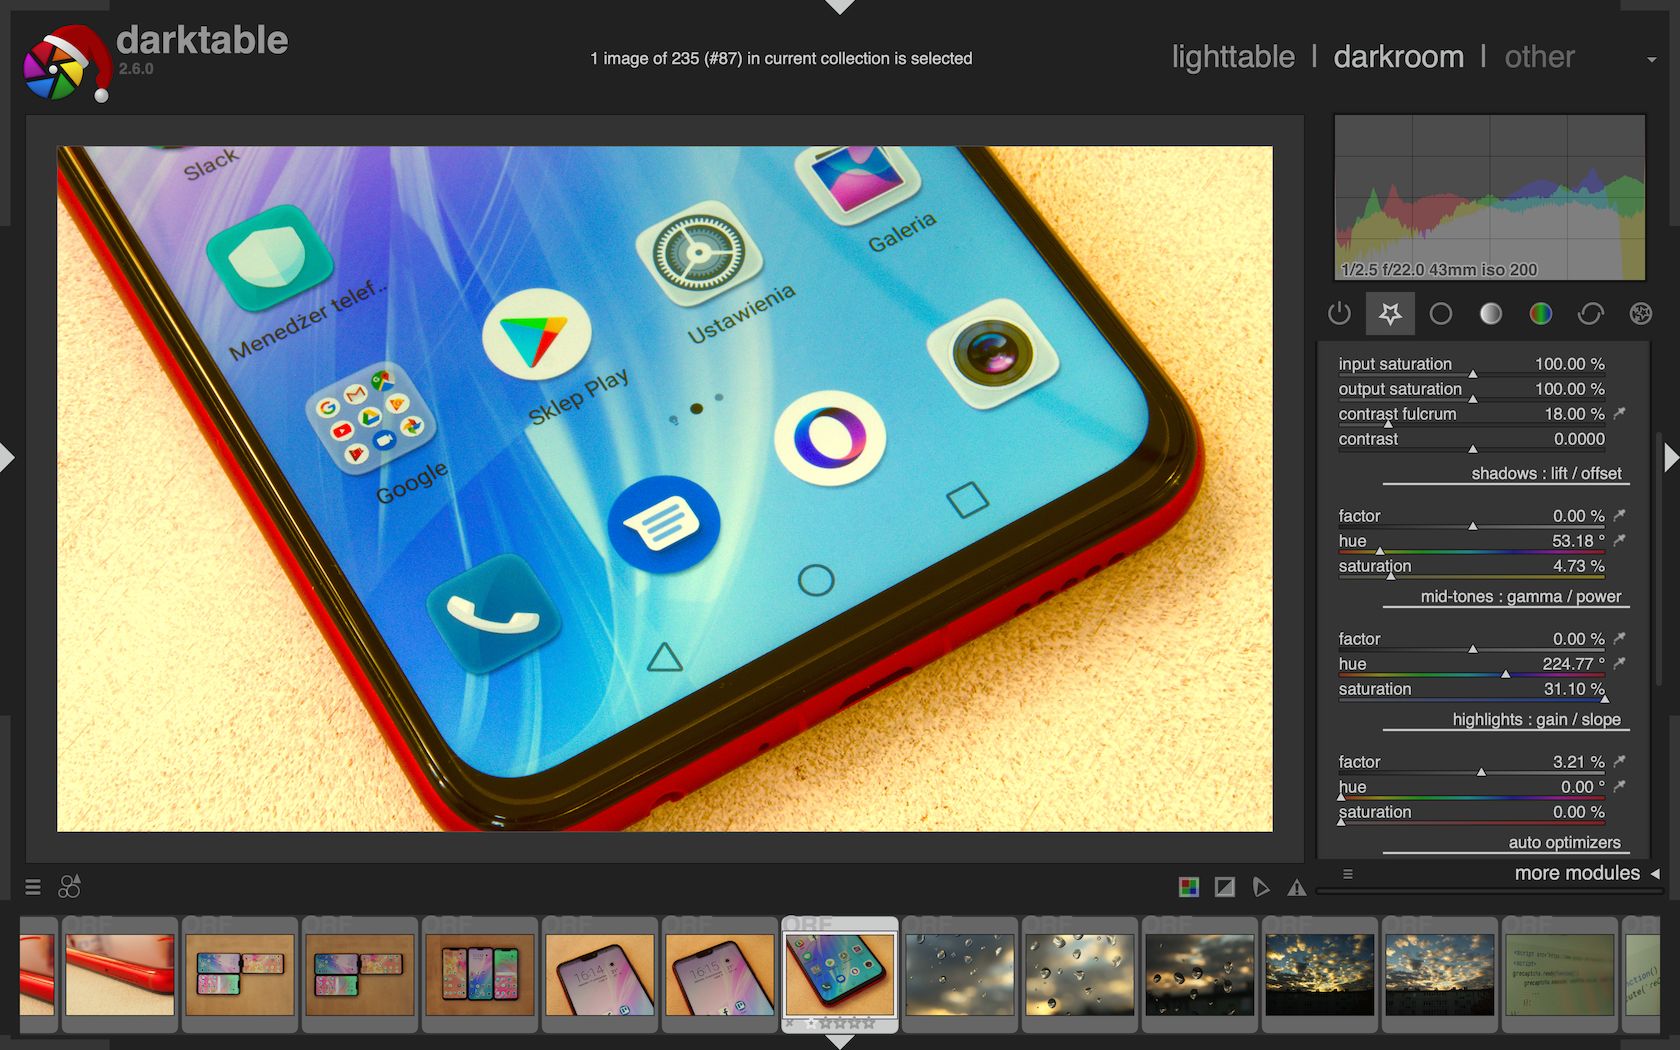1680x1050 pixels.
Task: Click the histogram display
Action: point(1490,197)
